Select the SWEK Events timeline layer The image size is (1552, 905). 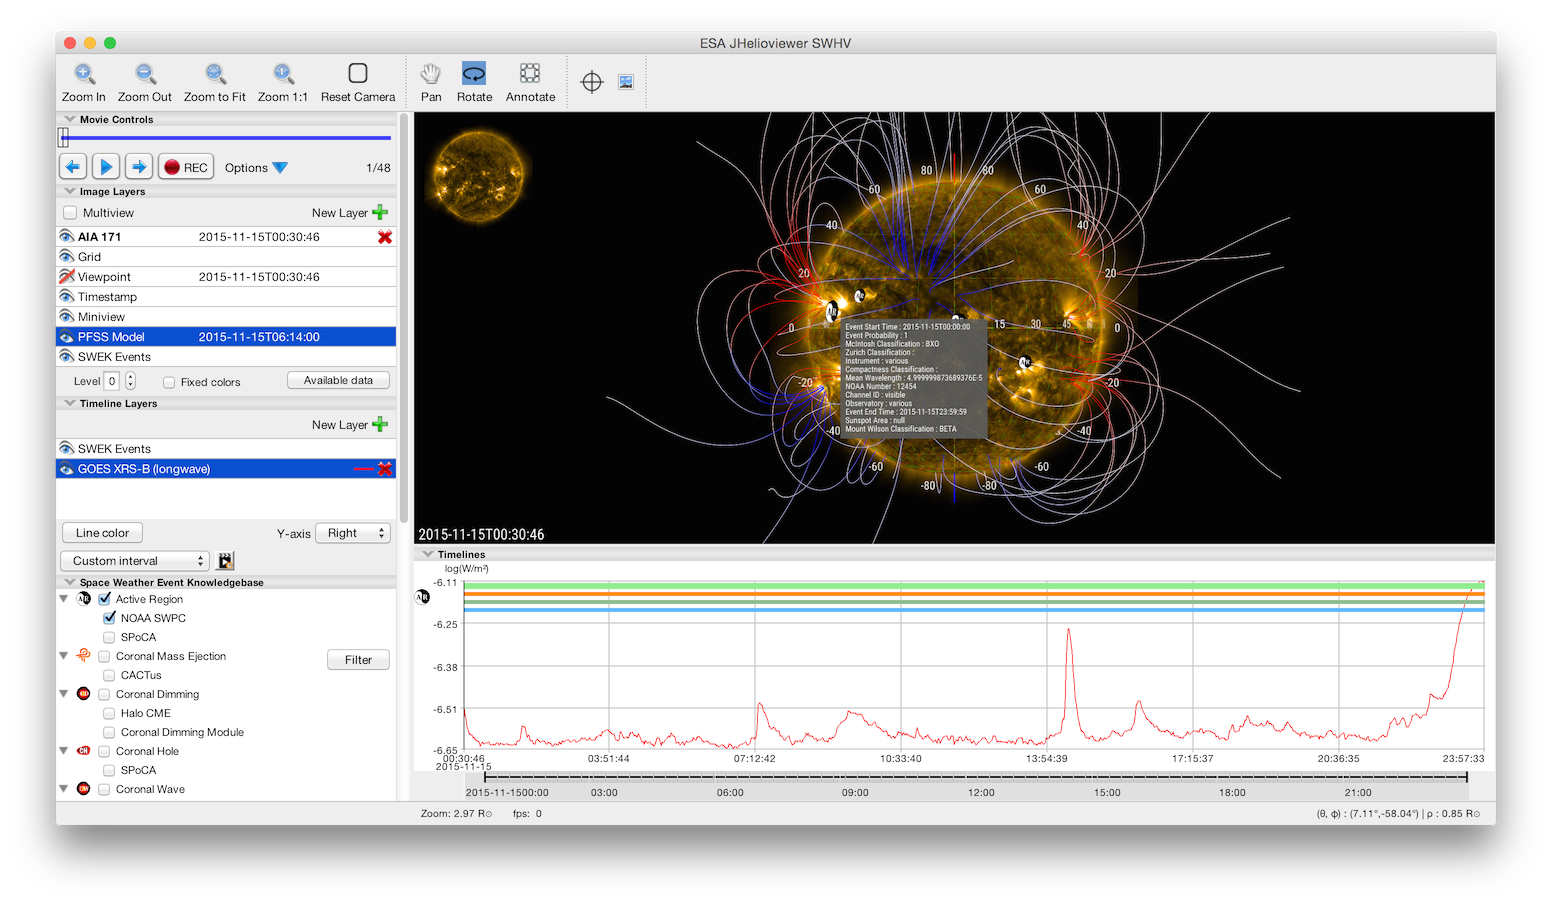[226, 449]
